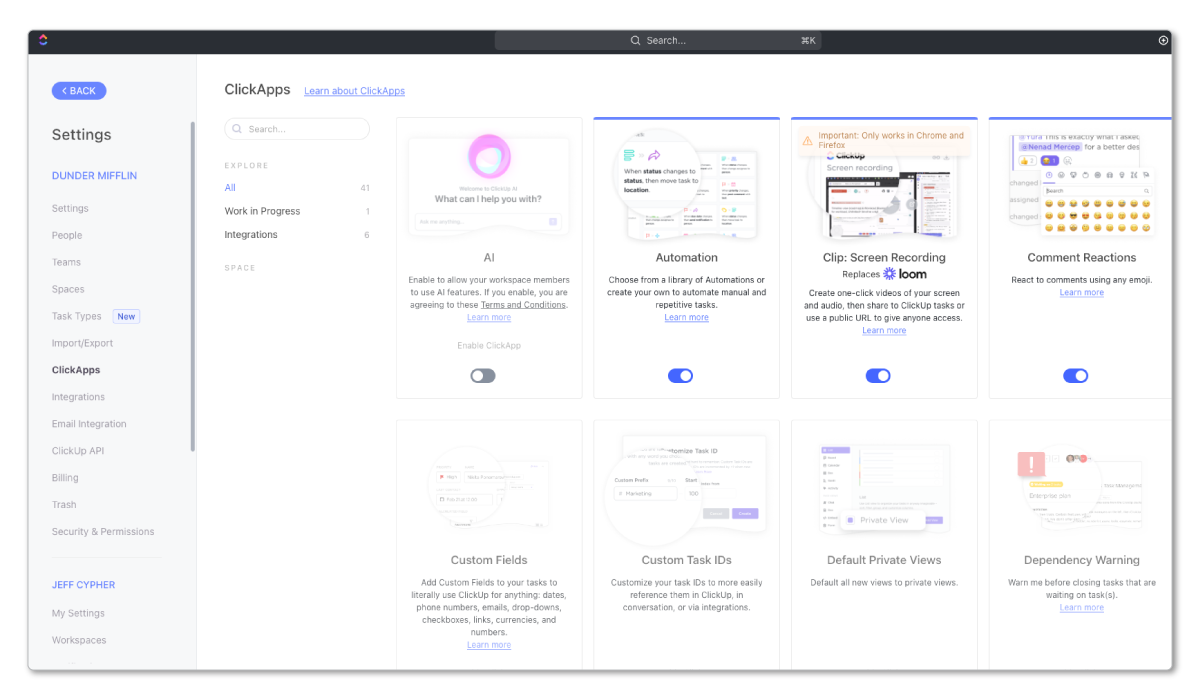Click the magnifier icon in the global search bar
1200x700 pixels.
(x=635, y=40)
